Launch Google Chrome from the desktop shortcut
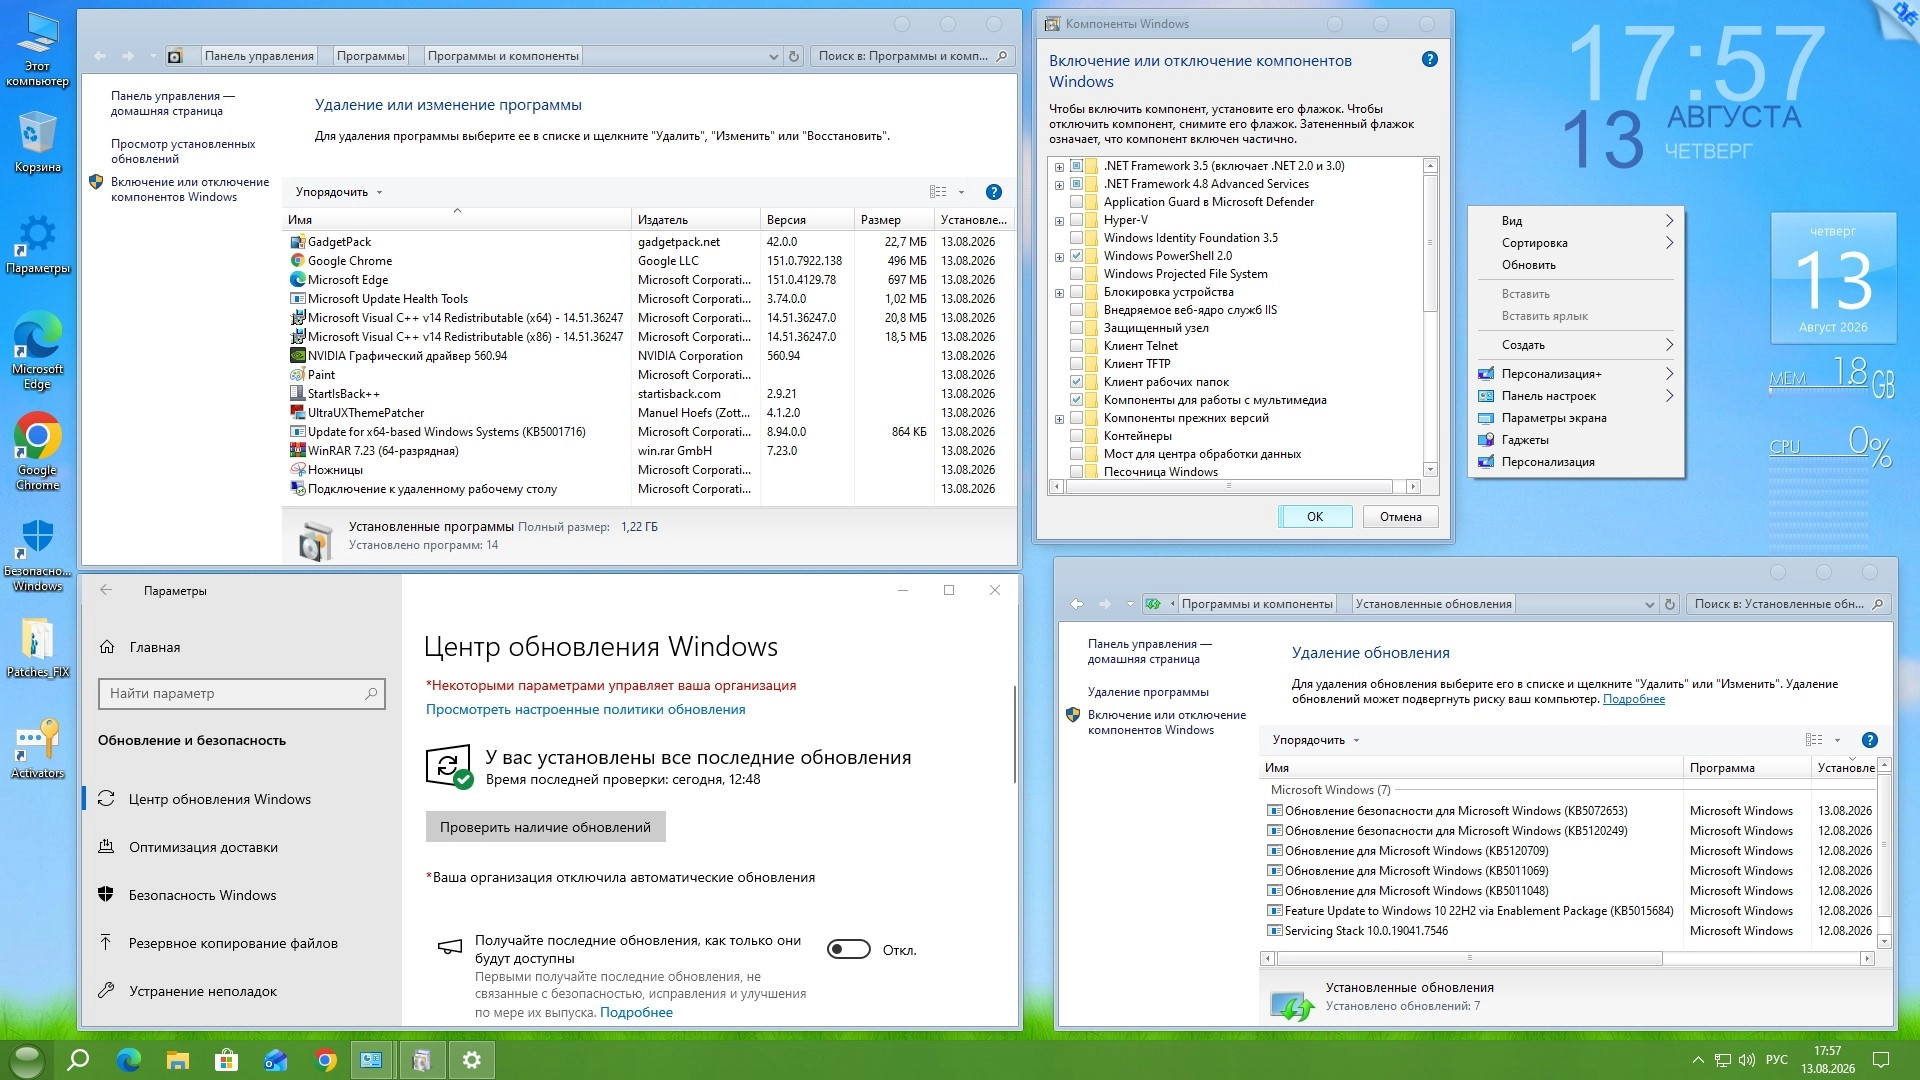This screenshot has width=1920, height=1080. 37,452
